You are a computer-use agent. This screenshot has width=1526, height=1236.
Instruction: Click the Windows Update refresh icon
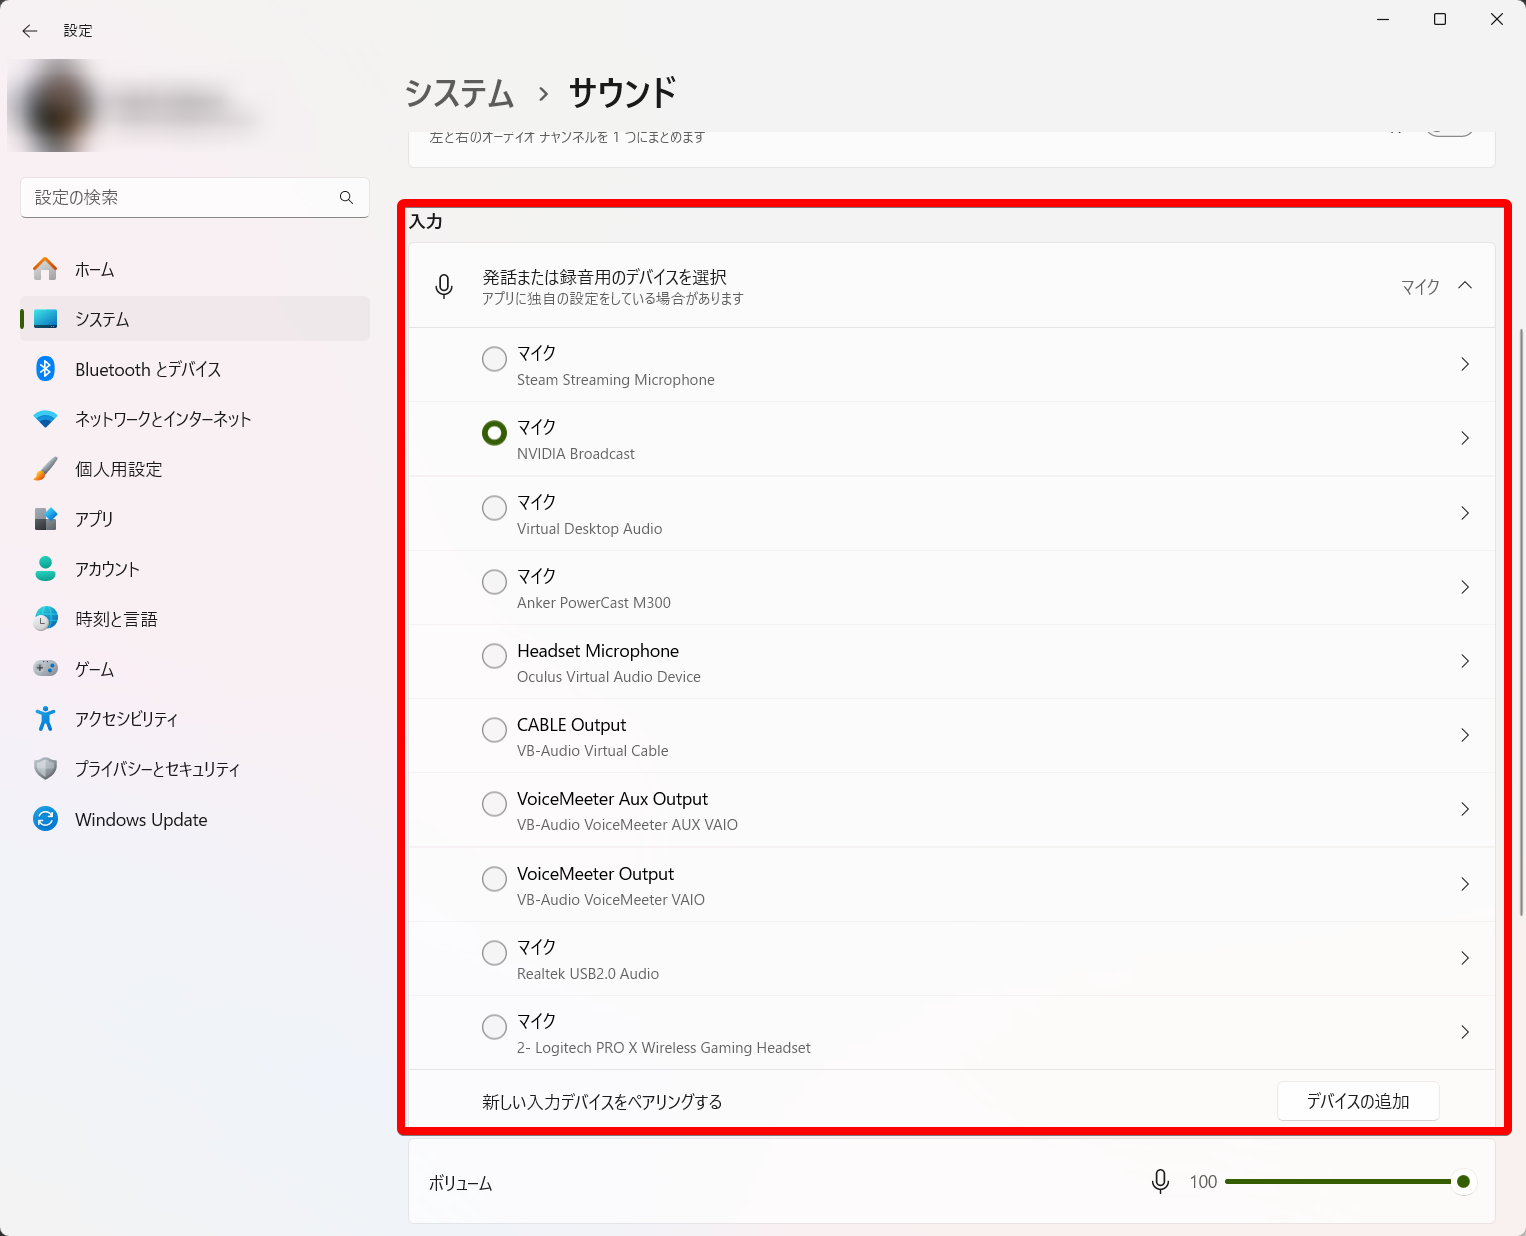click(x=45, y=819)
